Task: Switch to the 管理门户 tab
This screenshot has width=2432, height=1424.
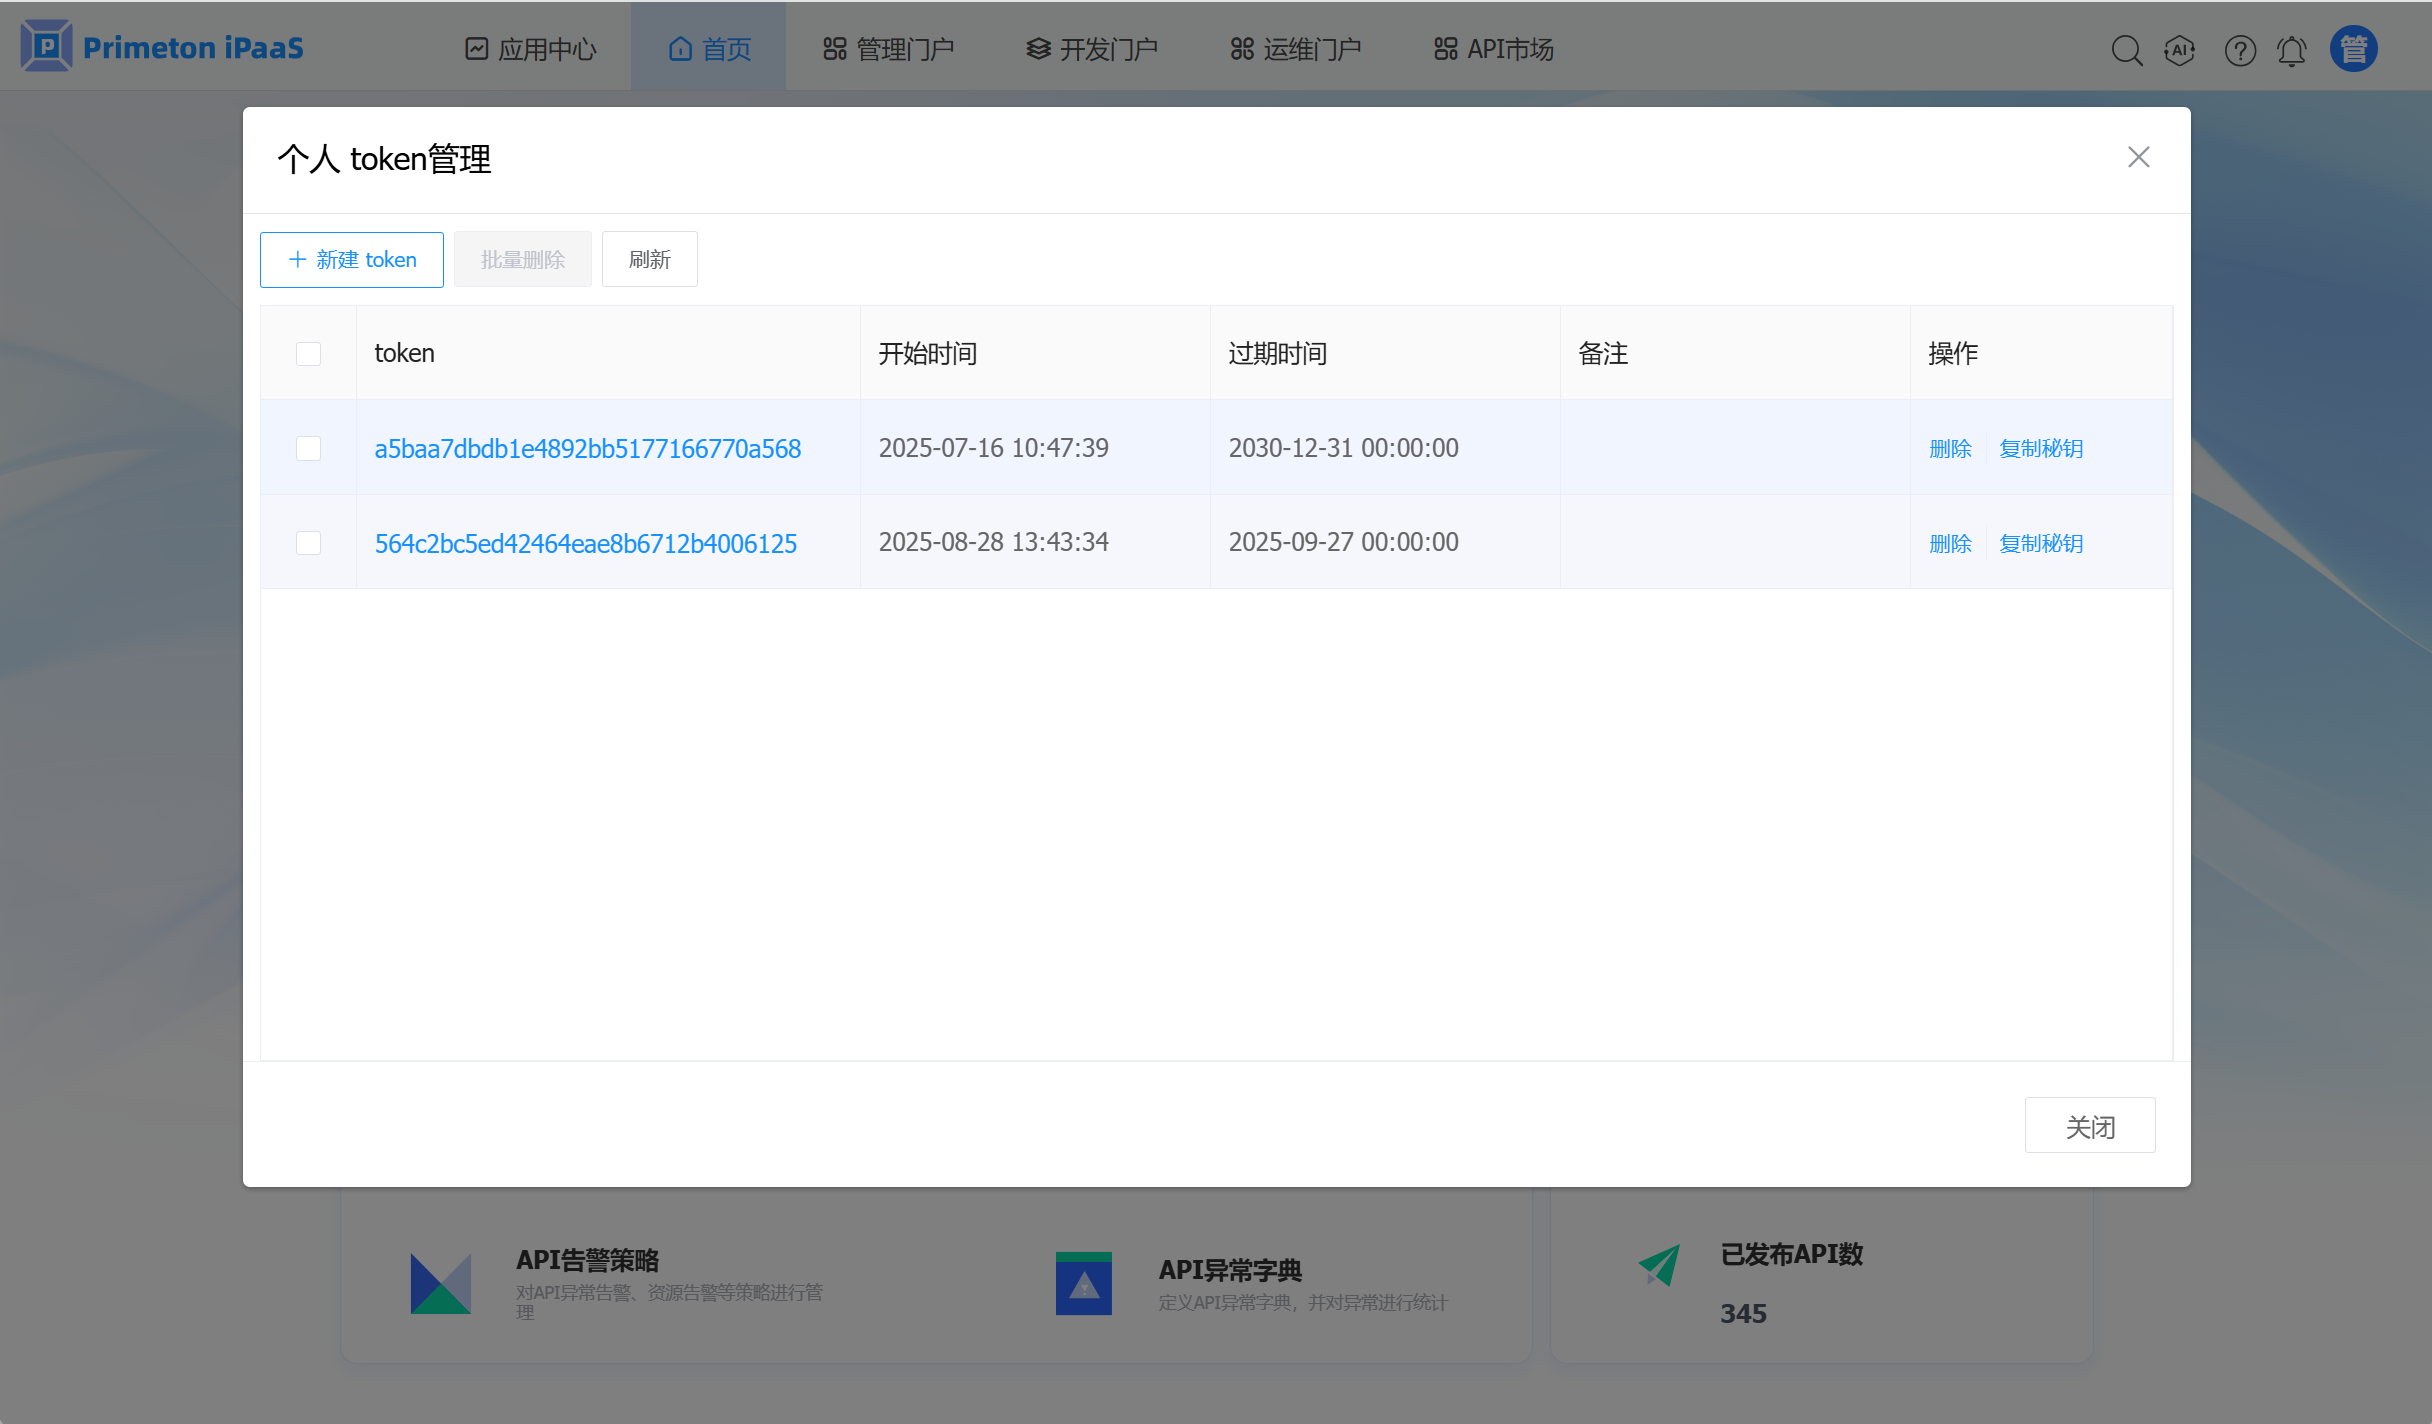Action: tap(888, 49)
